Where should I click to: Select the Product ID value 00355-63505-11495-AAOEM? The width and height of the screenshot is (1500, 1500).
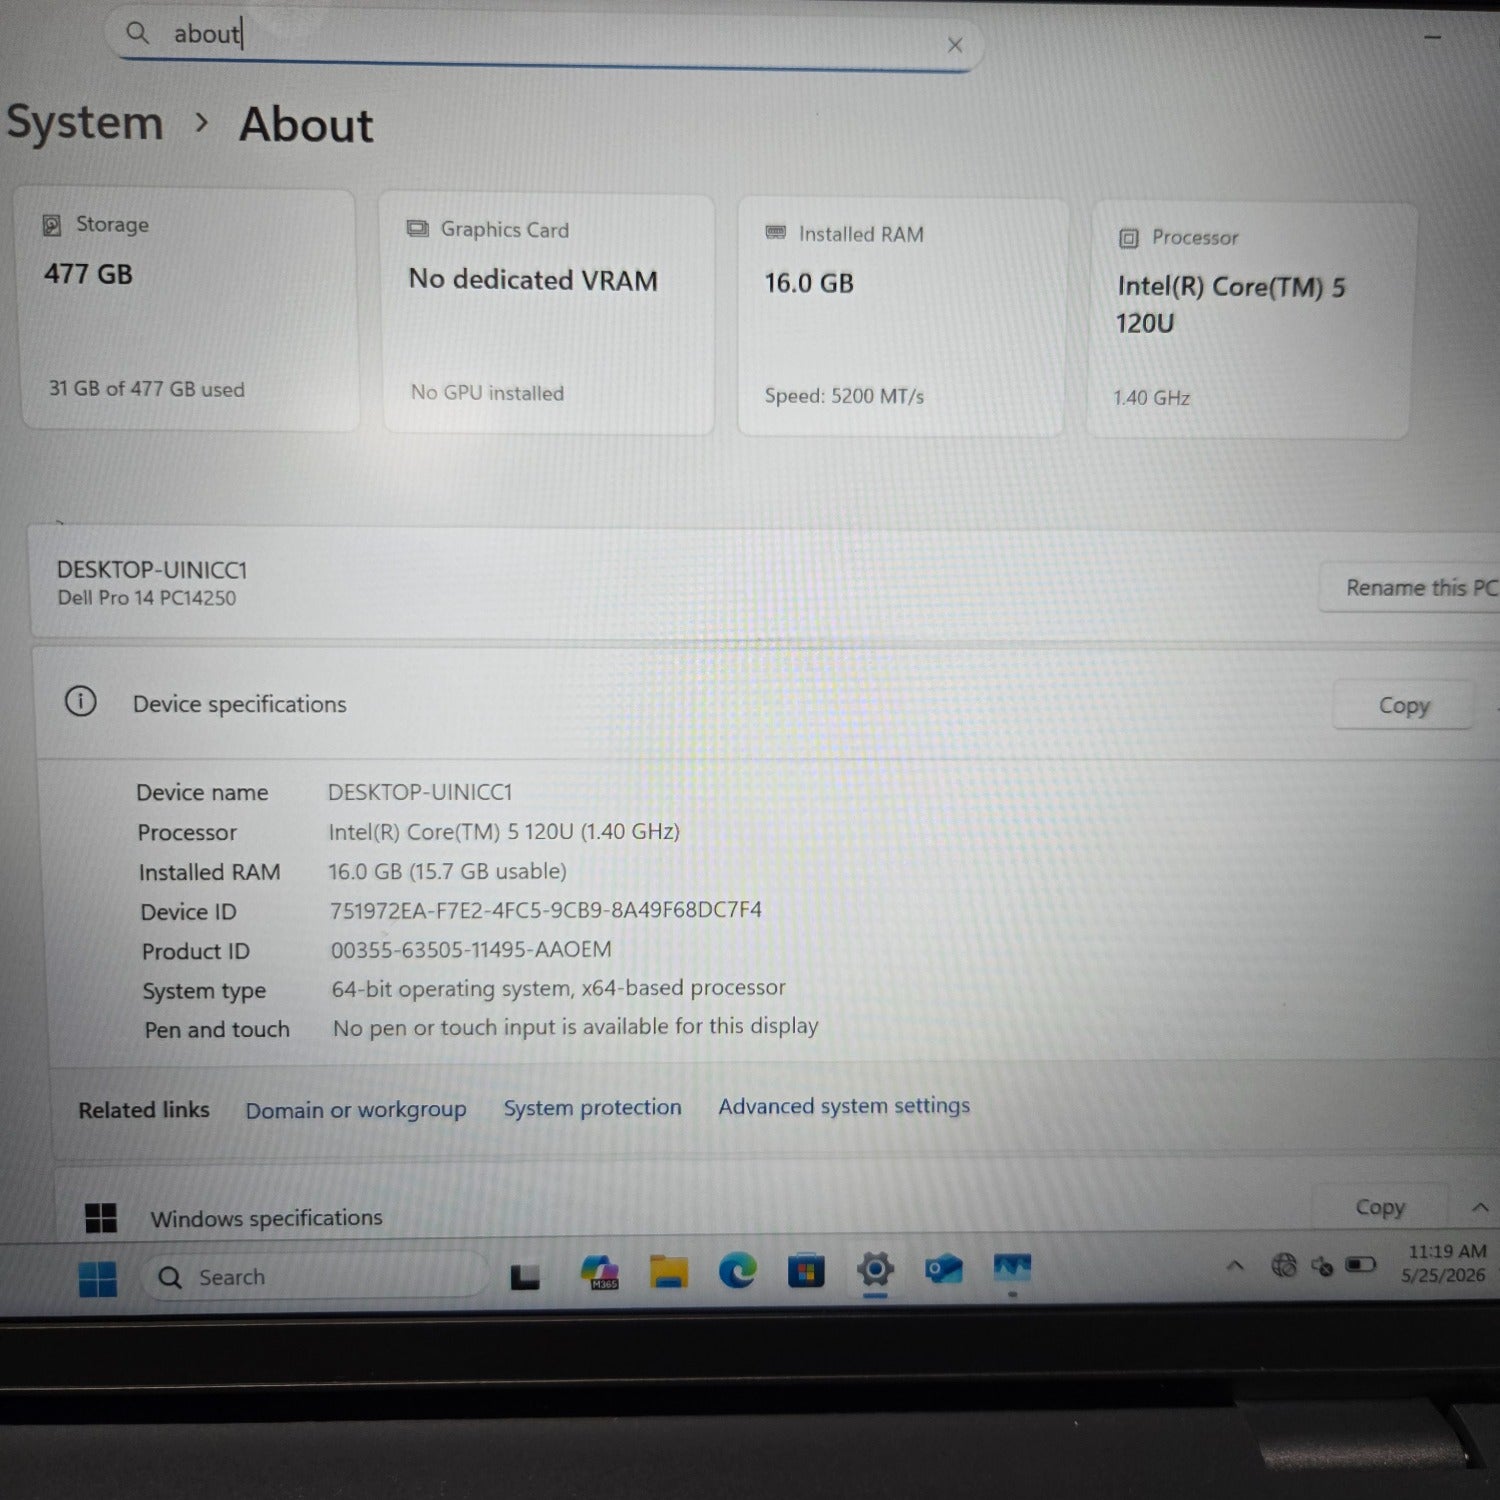[x=471, y=949]
